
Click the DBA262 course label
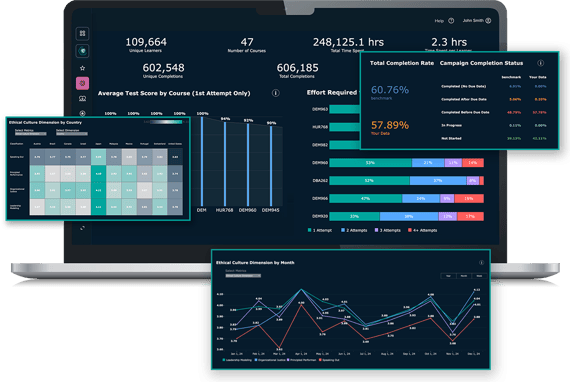(320, 181)
